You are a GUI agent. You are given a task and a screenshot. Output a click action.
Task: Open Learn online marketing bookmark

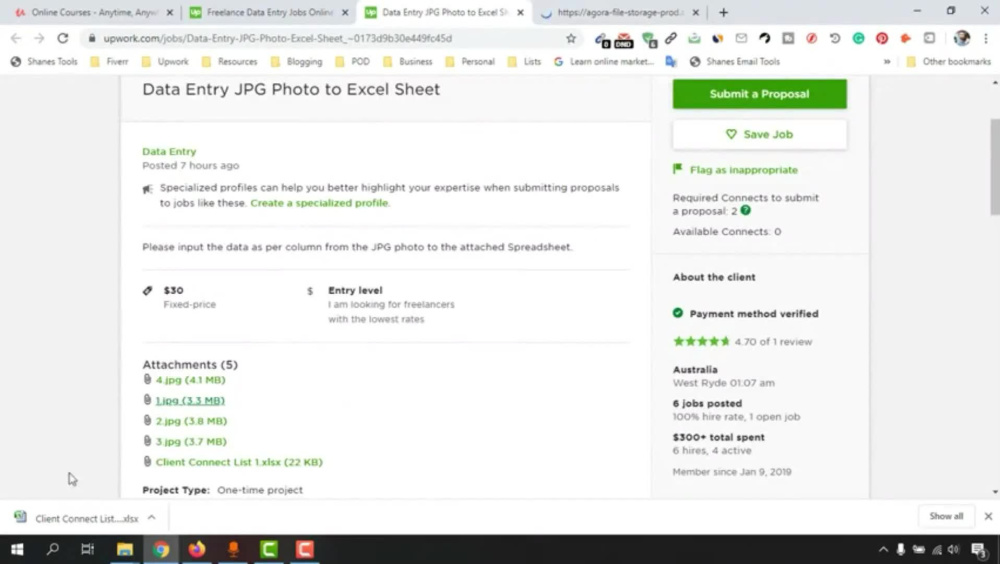tap(604, 61)
